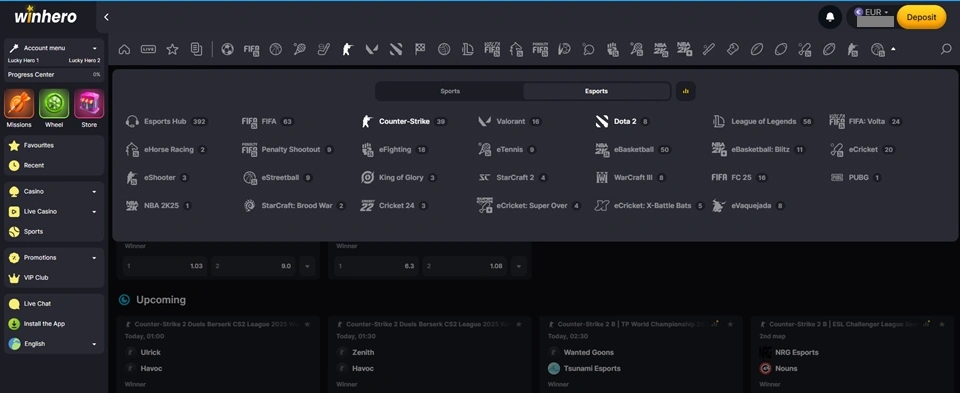Open eBasketball: Blitz category
Viewport: 960px width, 393px height.
coord(759,149)
